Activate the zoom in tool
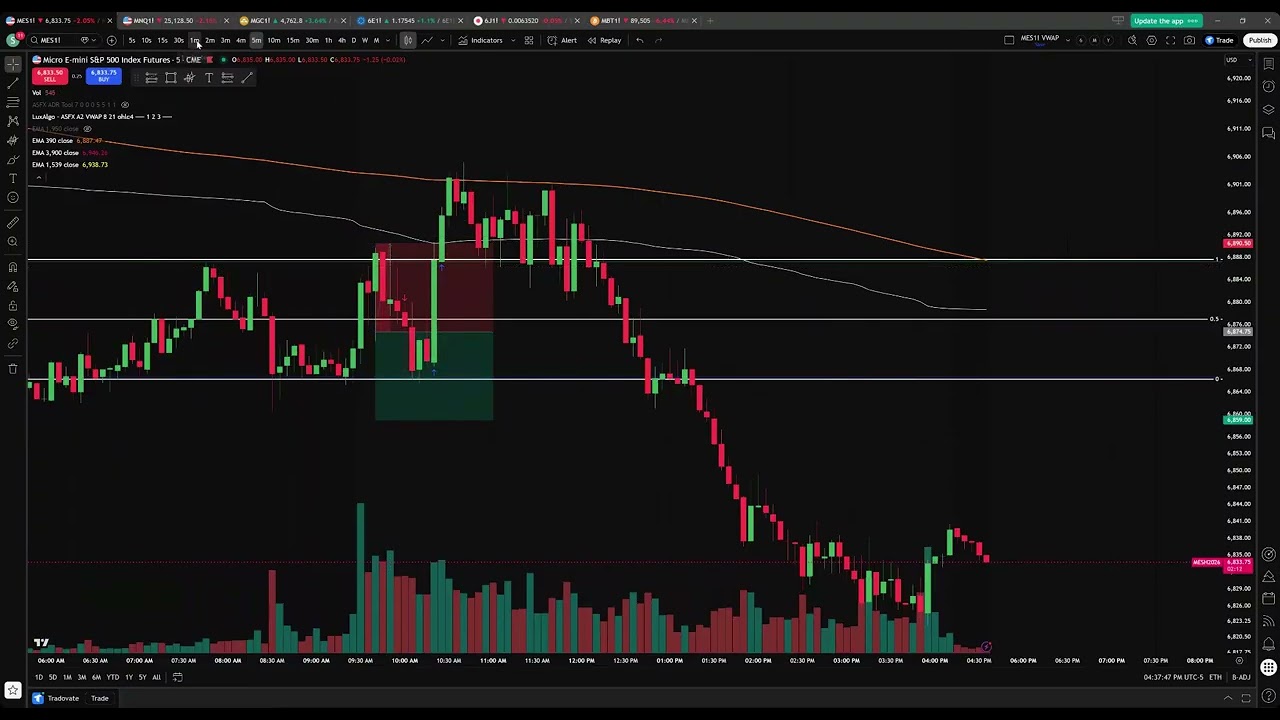This screenshot has height=720, width=1280. tap(13, 242)
